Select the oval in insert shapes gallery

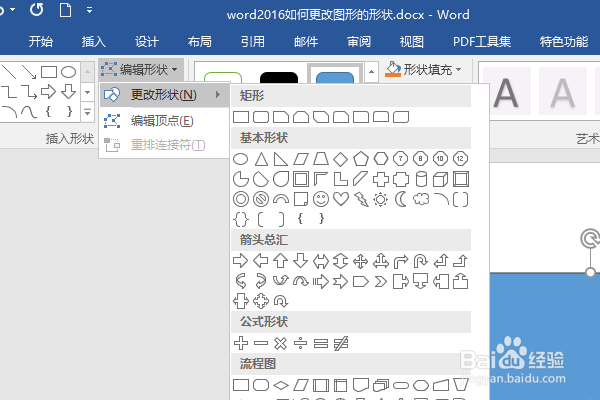pyautogui.click(x=68, y=72)
